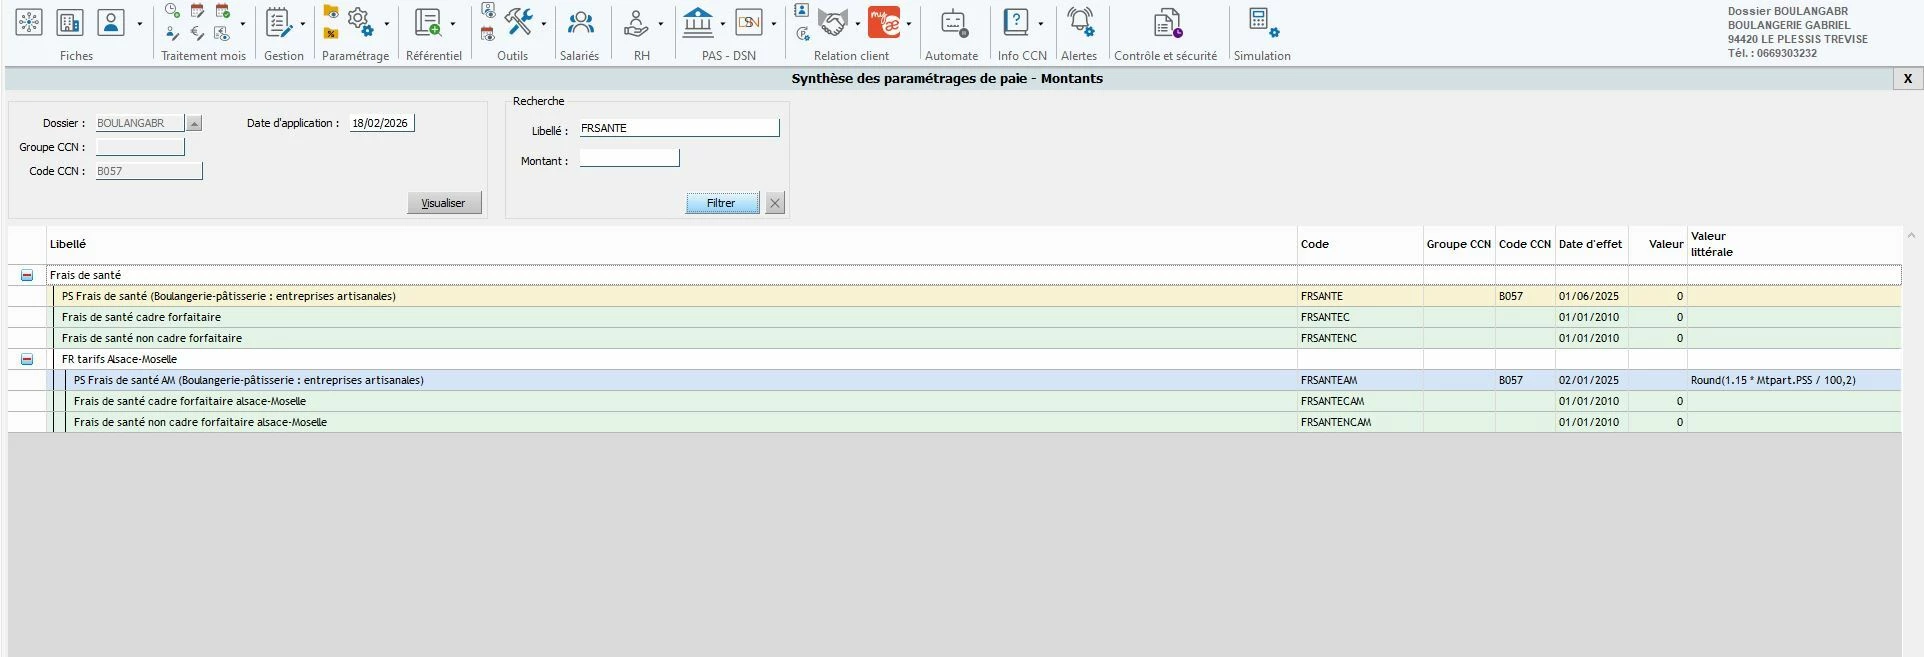The height and width of the screenshot is (657, 1924).
Task: Open the Paramétrage gears icon
Action: point(360,22)
